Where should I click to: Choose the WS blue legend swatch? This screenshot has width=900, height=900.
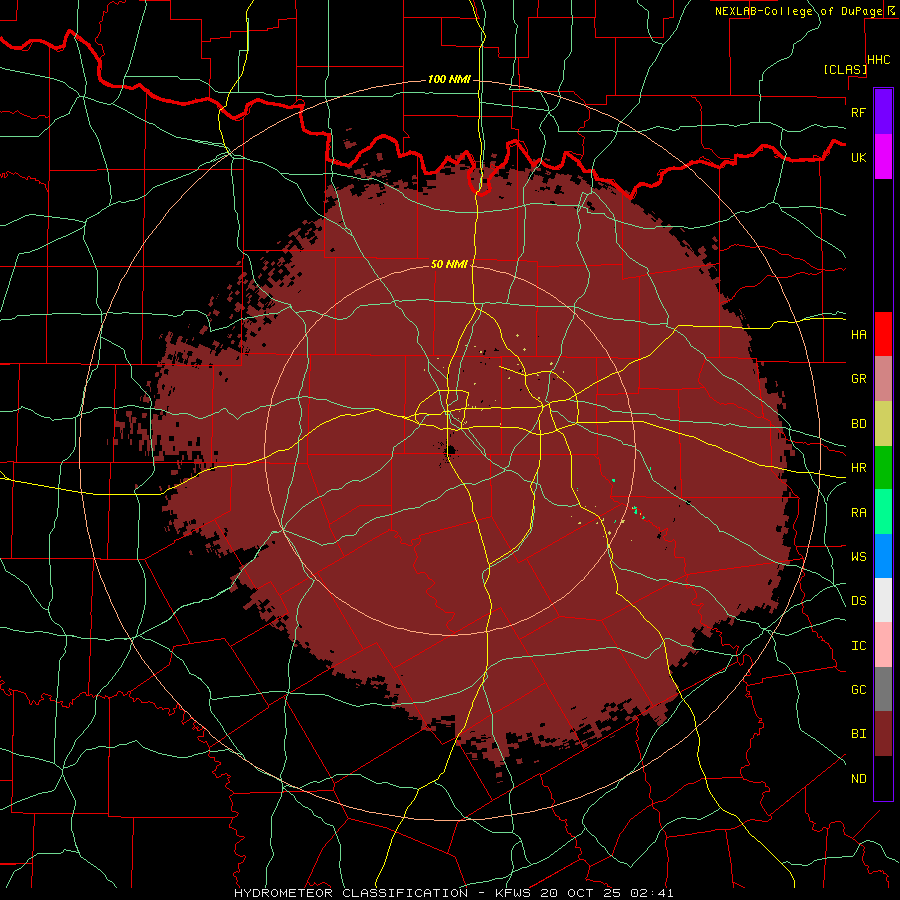click(883, 556)
